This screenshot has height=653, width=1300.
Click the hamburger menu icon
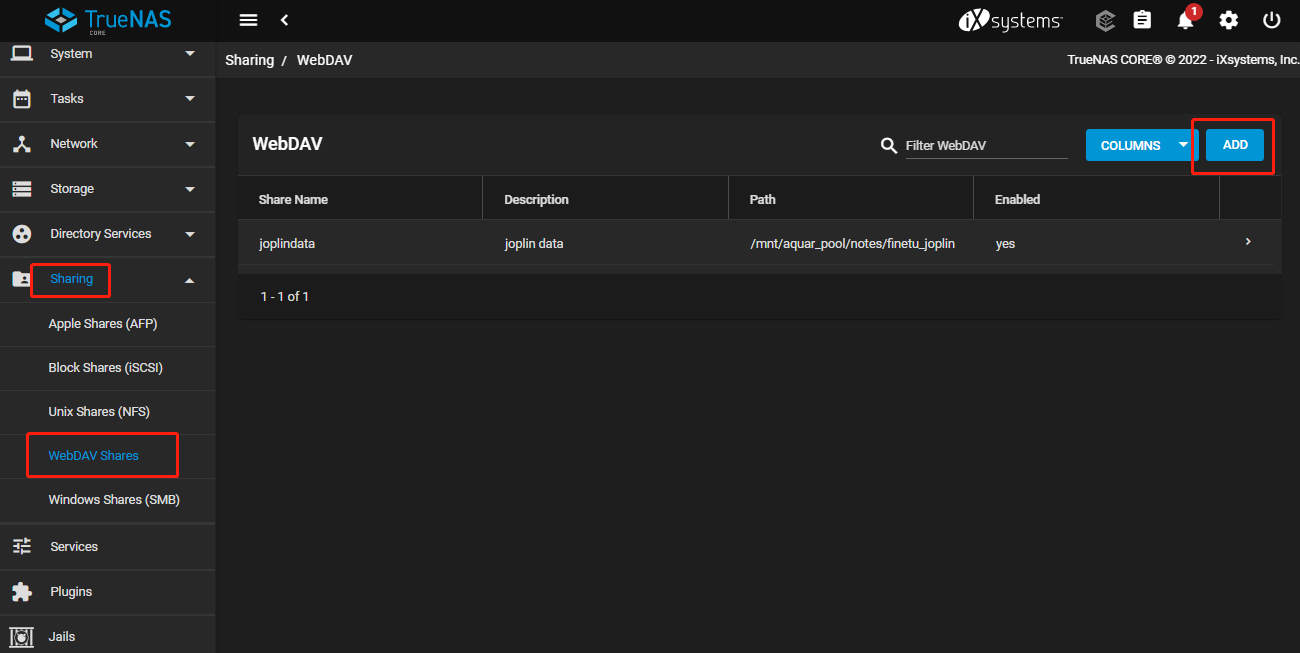(x=249, y=20)
